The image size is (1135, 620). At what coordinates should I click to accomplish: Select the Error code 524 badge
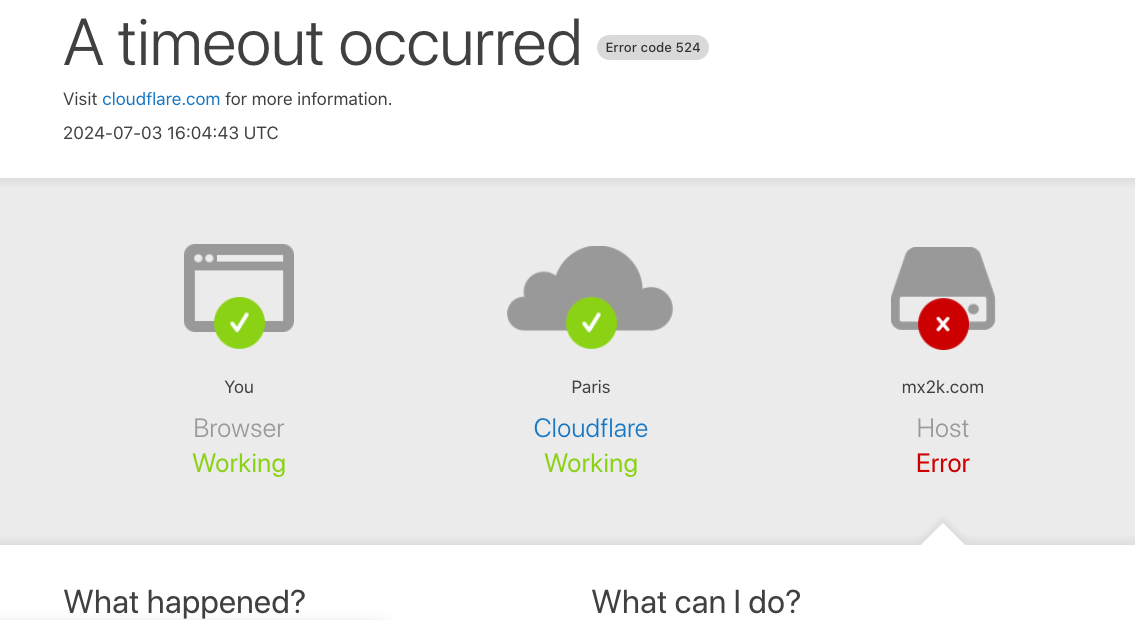(x=653, y=48)
